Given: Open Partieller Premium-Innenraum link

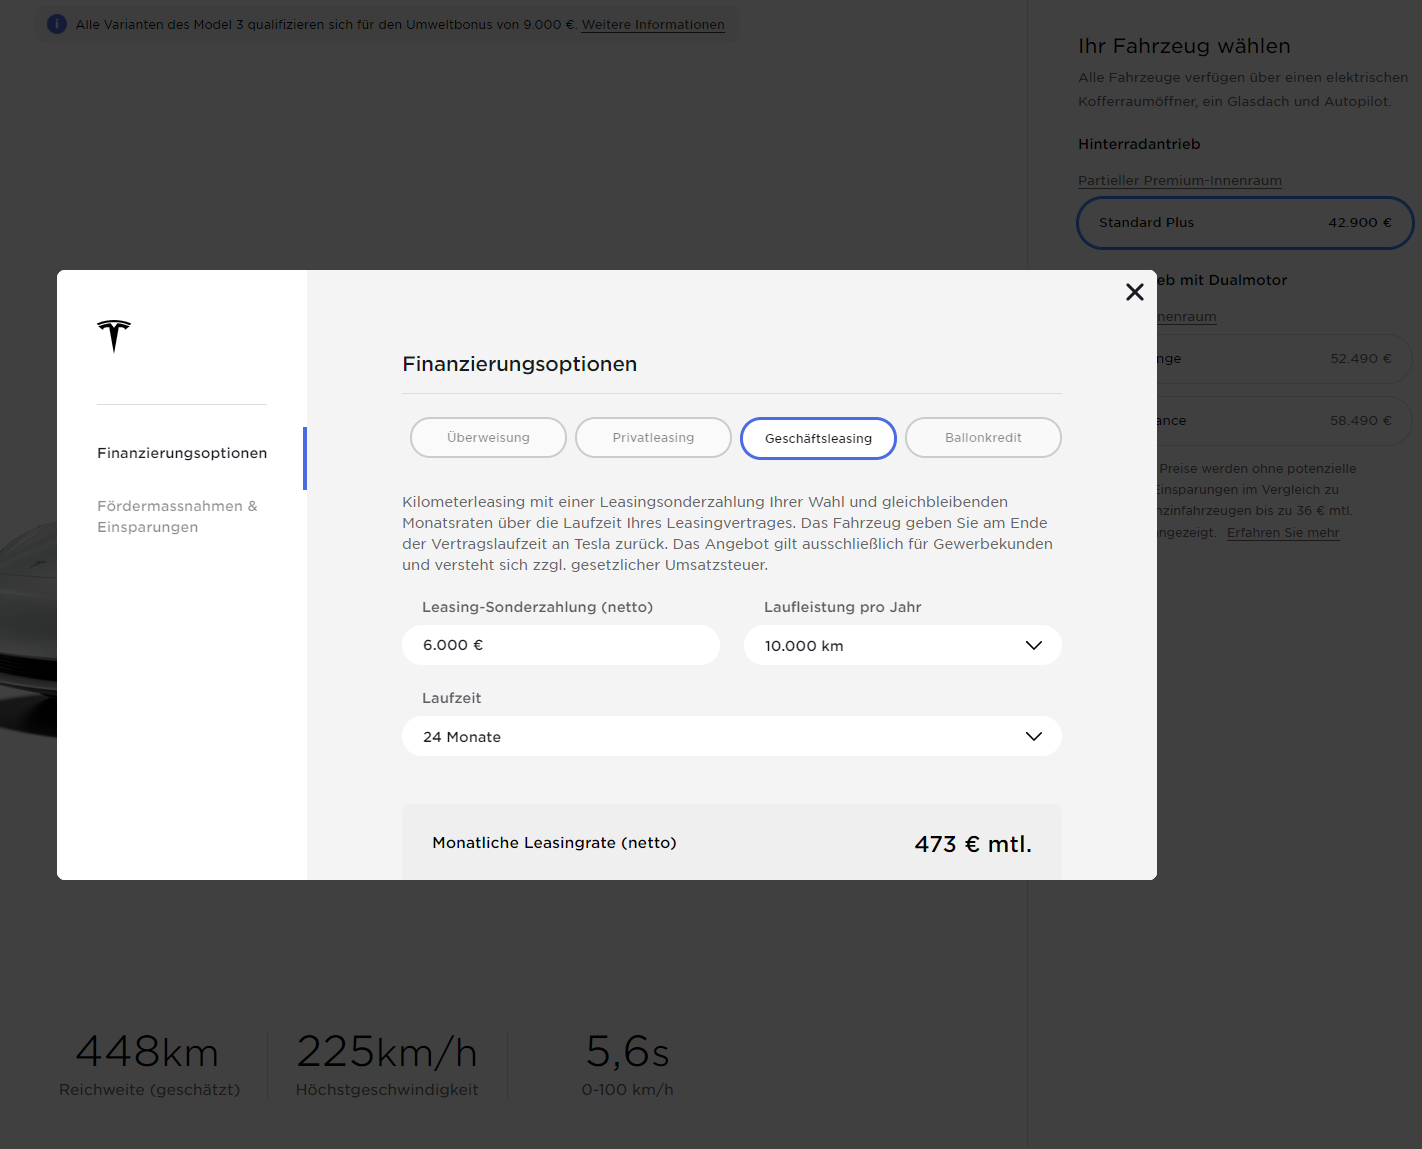Looking at the screenshot, I should pos(1180,181).
